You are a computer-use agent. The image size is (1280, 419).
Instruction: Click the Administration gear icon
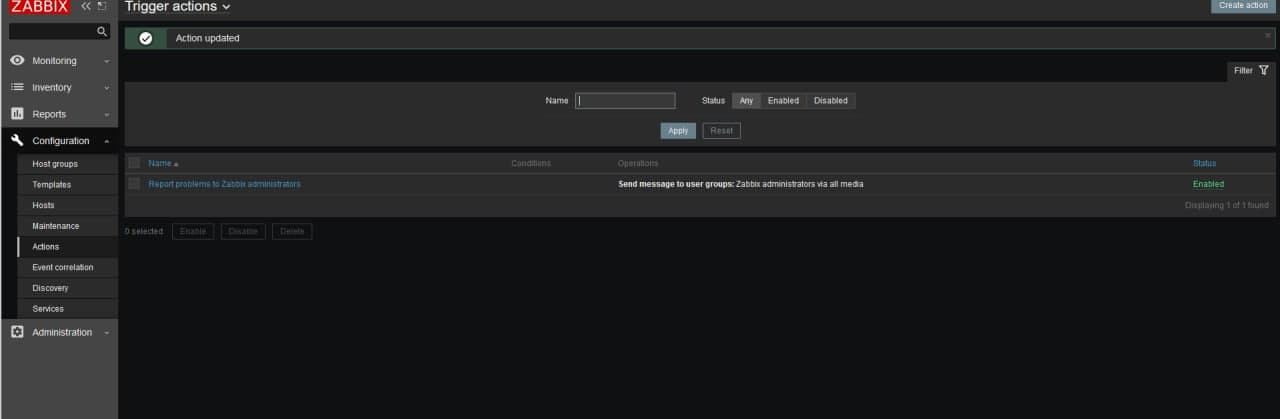tap(17, 332)
